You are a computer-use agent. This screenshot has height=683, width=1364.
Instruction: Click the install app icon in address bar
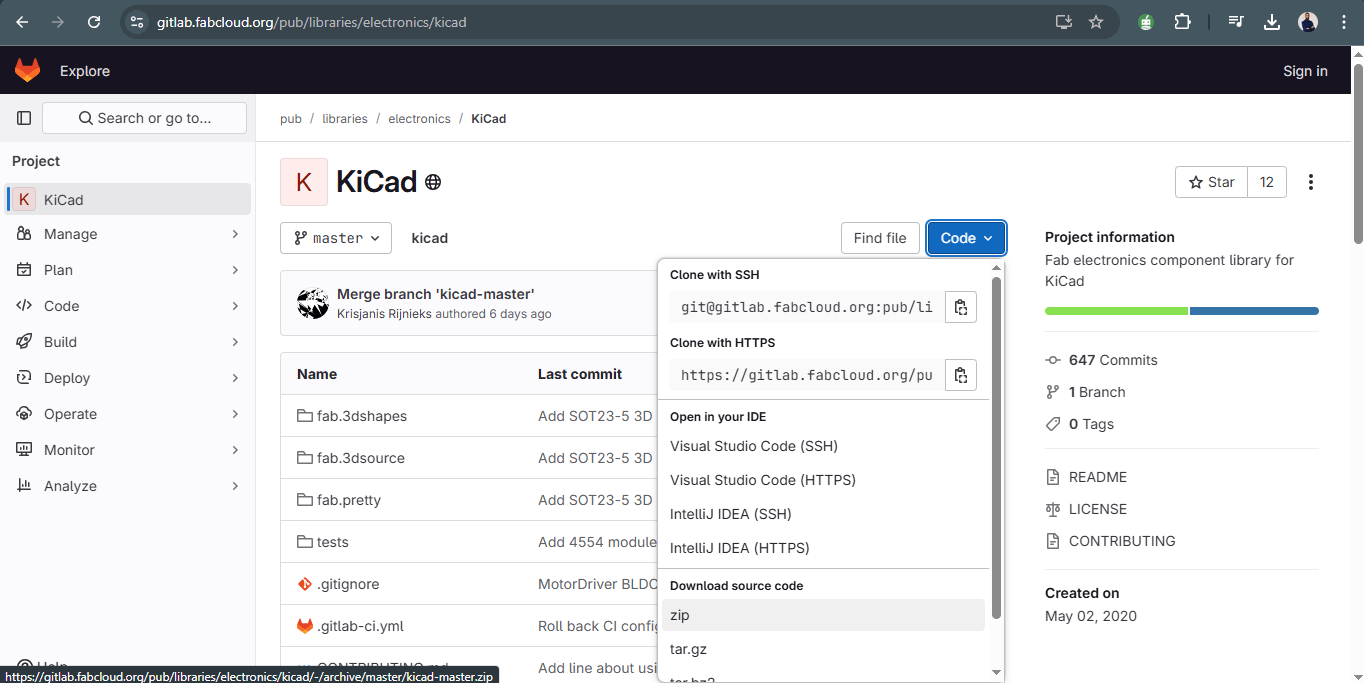point(1064,22)
